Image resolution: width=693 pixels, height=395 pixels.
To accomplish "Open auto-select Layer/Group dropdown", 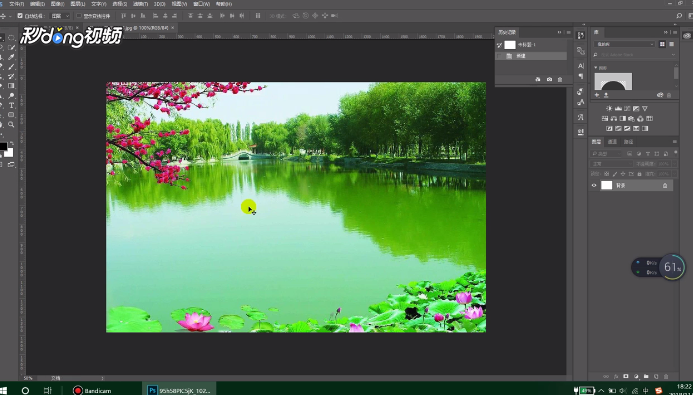I will (x=61, y=15).
